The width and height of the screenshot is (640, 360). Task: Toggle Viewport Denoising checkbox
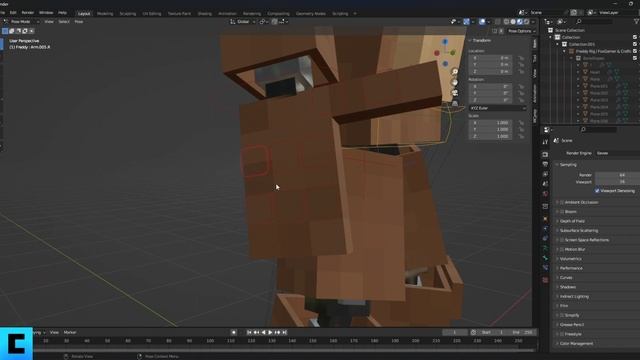click(597, 191)
